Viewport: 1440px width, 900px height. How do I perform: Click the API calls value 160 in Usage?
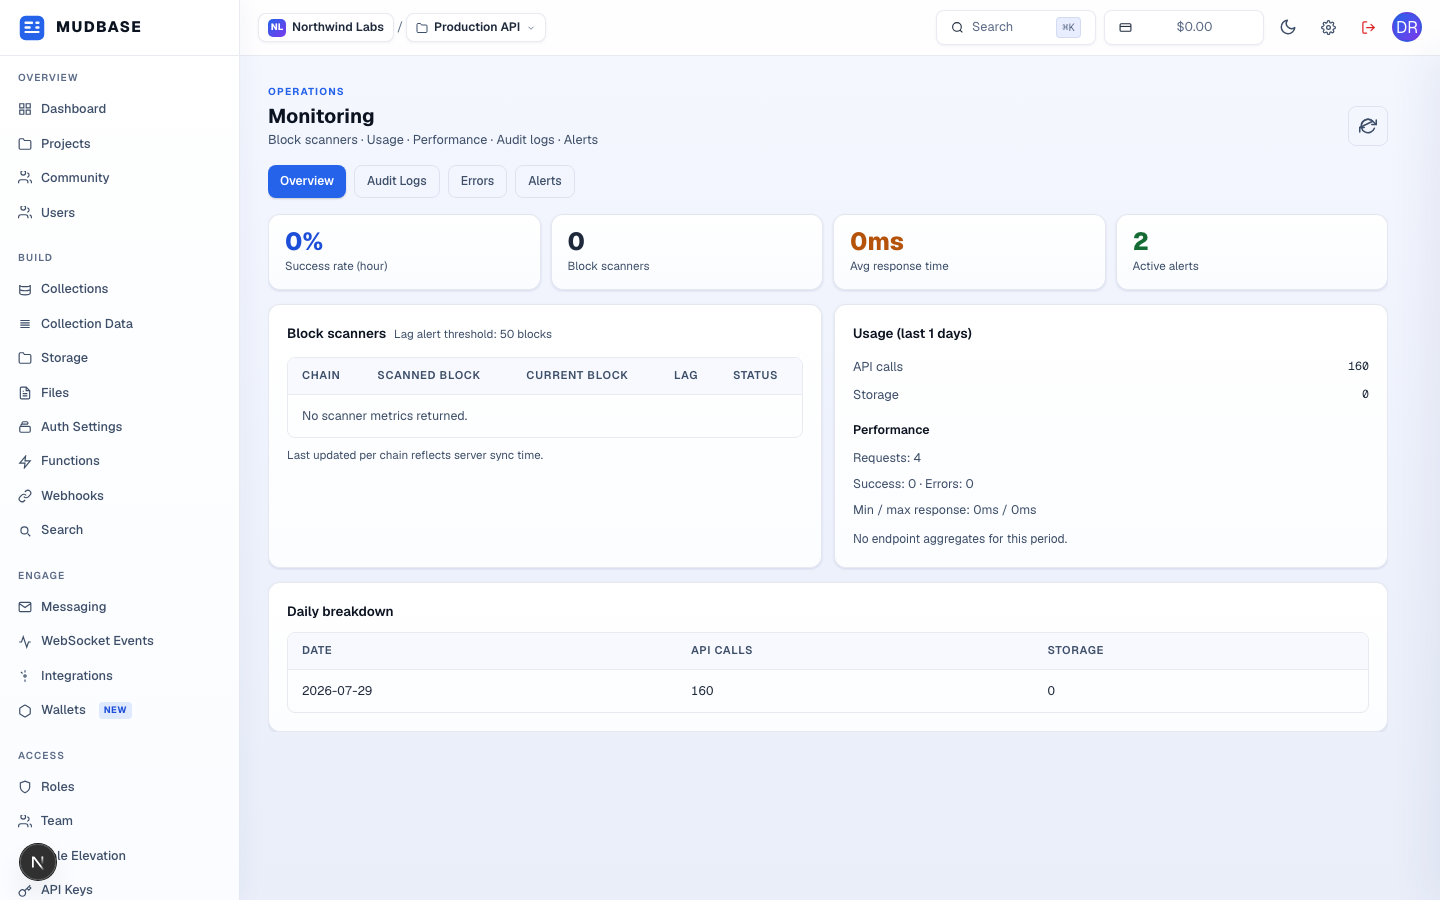(1358, 366)
